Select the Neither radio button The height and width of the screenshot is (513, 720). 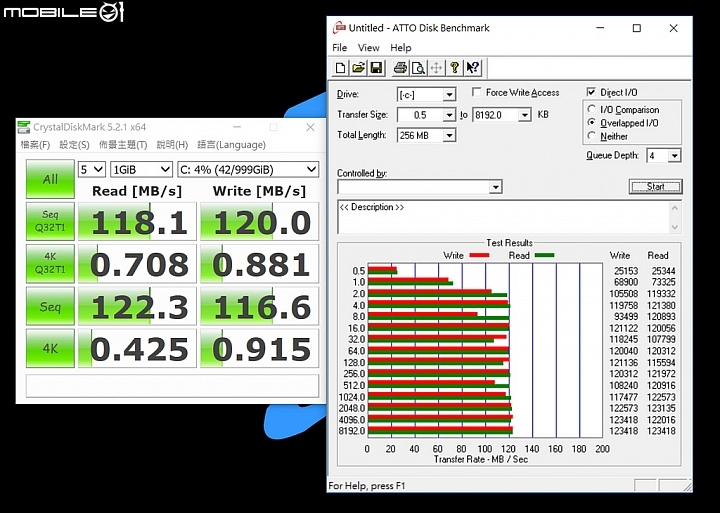[591, 136]
